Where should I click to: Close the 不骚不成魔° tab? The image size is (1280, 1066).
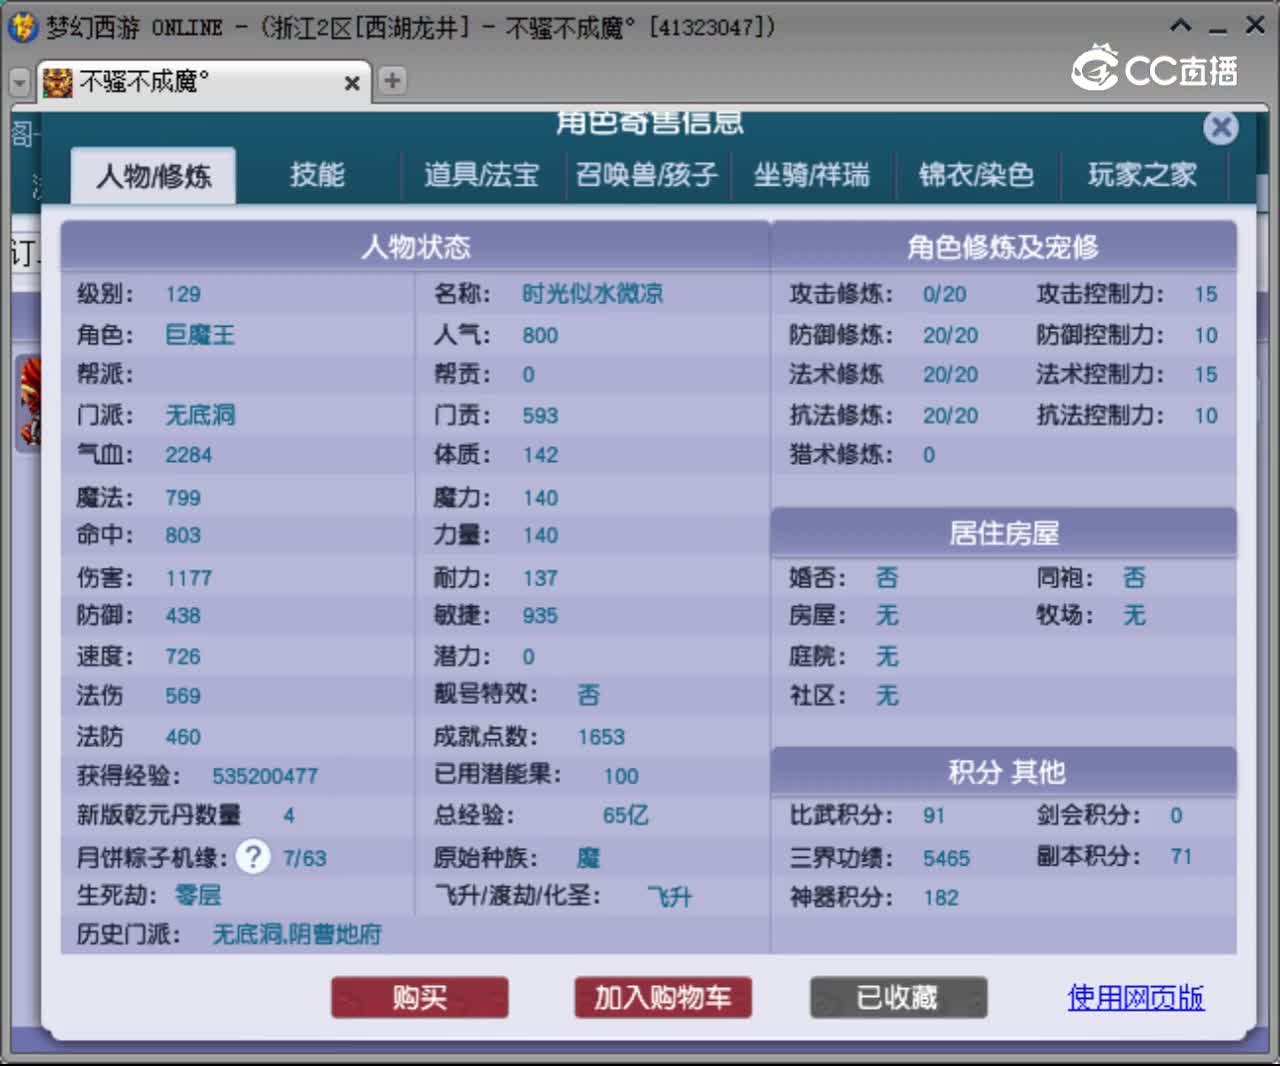pos(352,83)
